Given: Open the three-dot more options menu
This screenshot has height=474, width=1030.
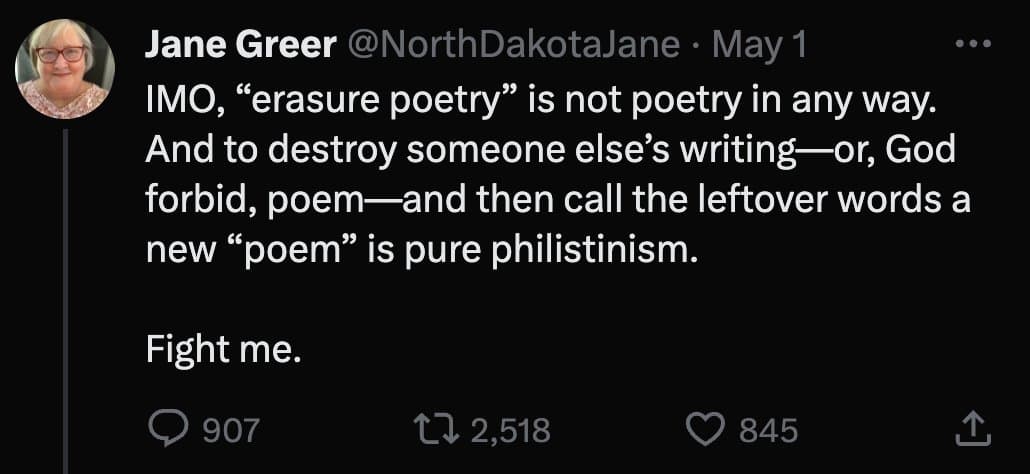Looking at the screenshot, I should [971, 47].
